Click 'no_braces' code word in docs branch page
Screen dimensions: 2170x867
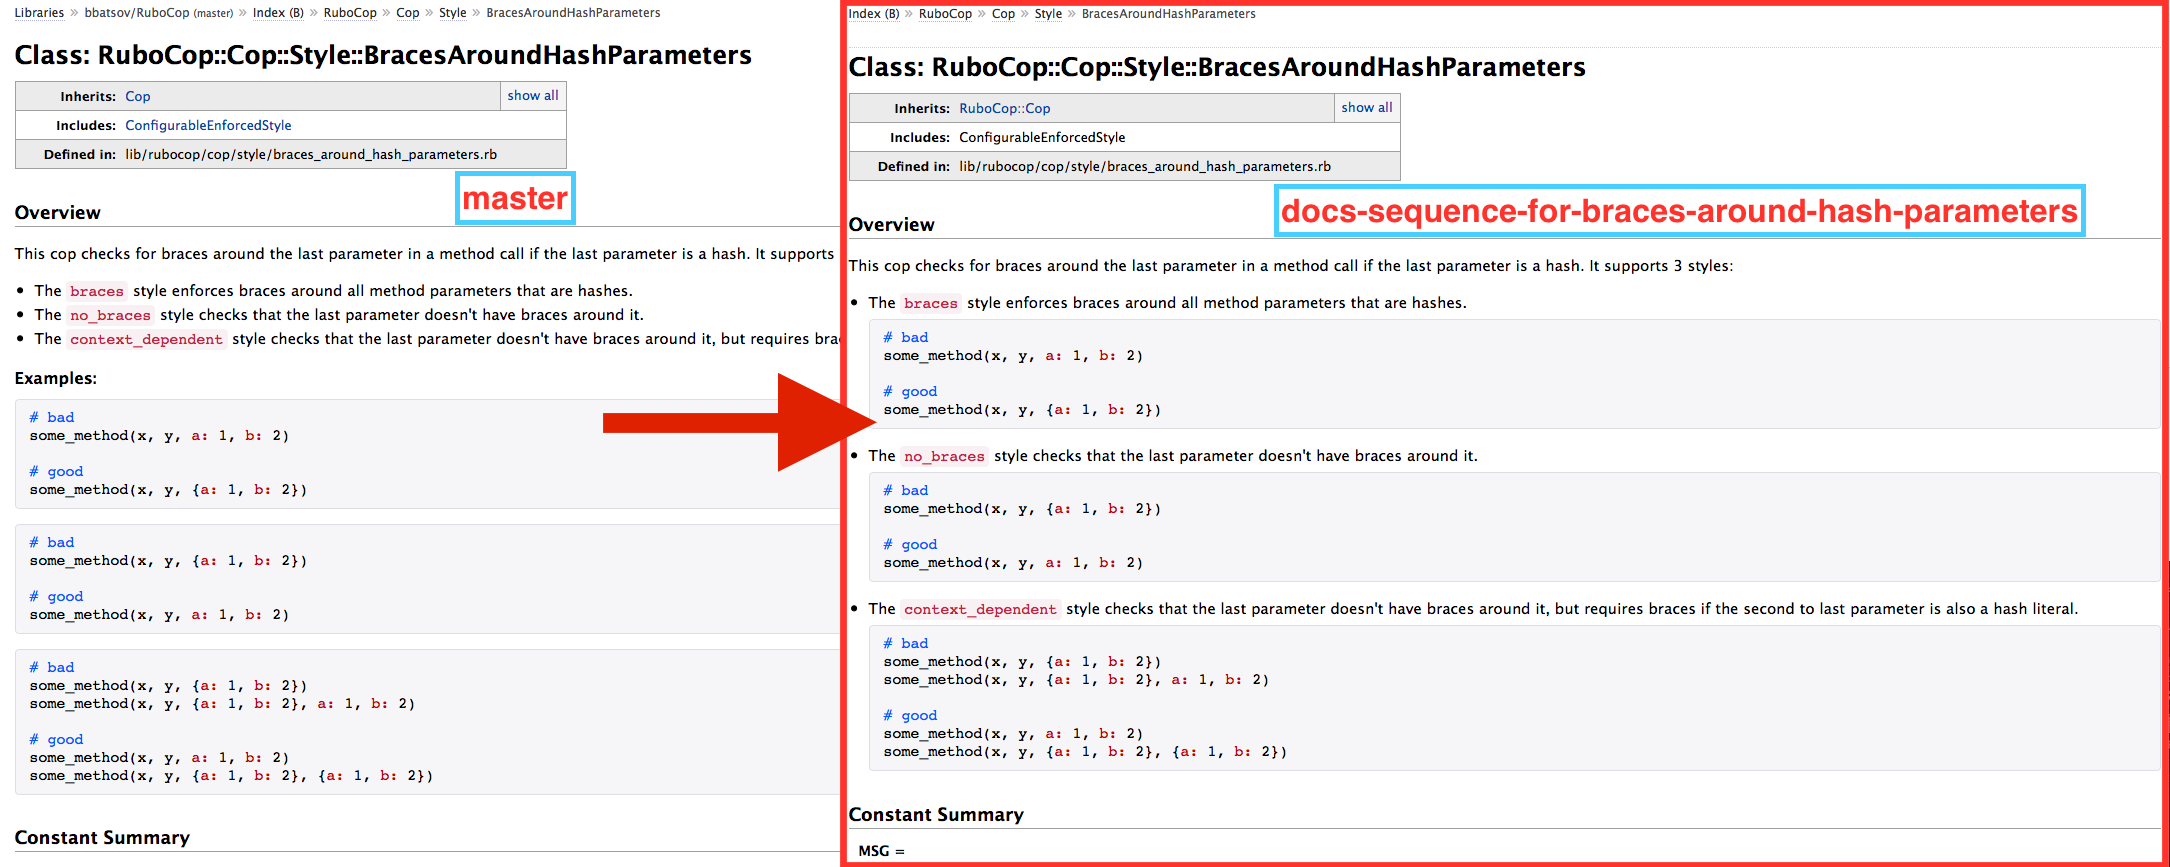point(944,456)
